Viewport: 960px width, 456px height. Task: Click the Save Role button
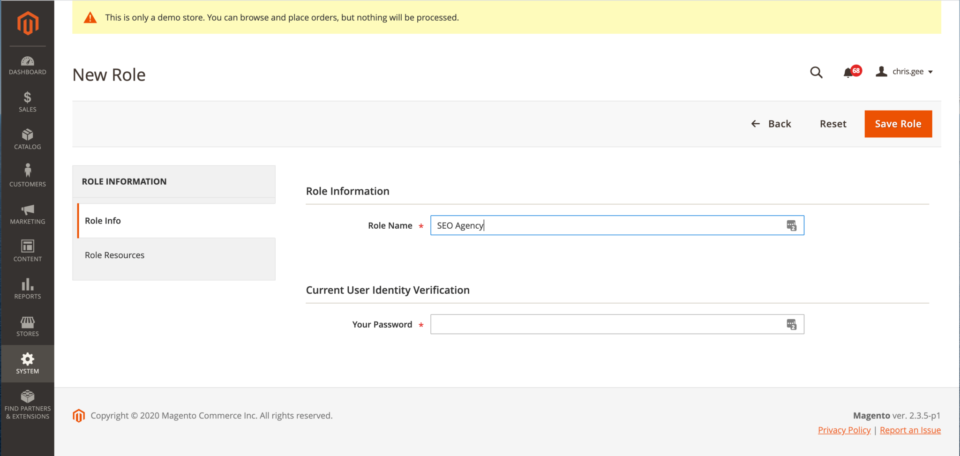tap(898, 124)
